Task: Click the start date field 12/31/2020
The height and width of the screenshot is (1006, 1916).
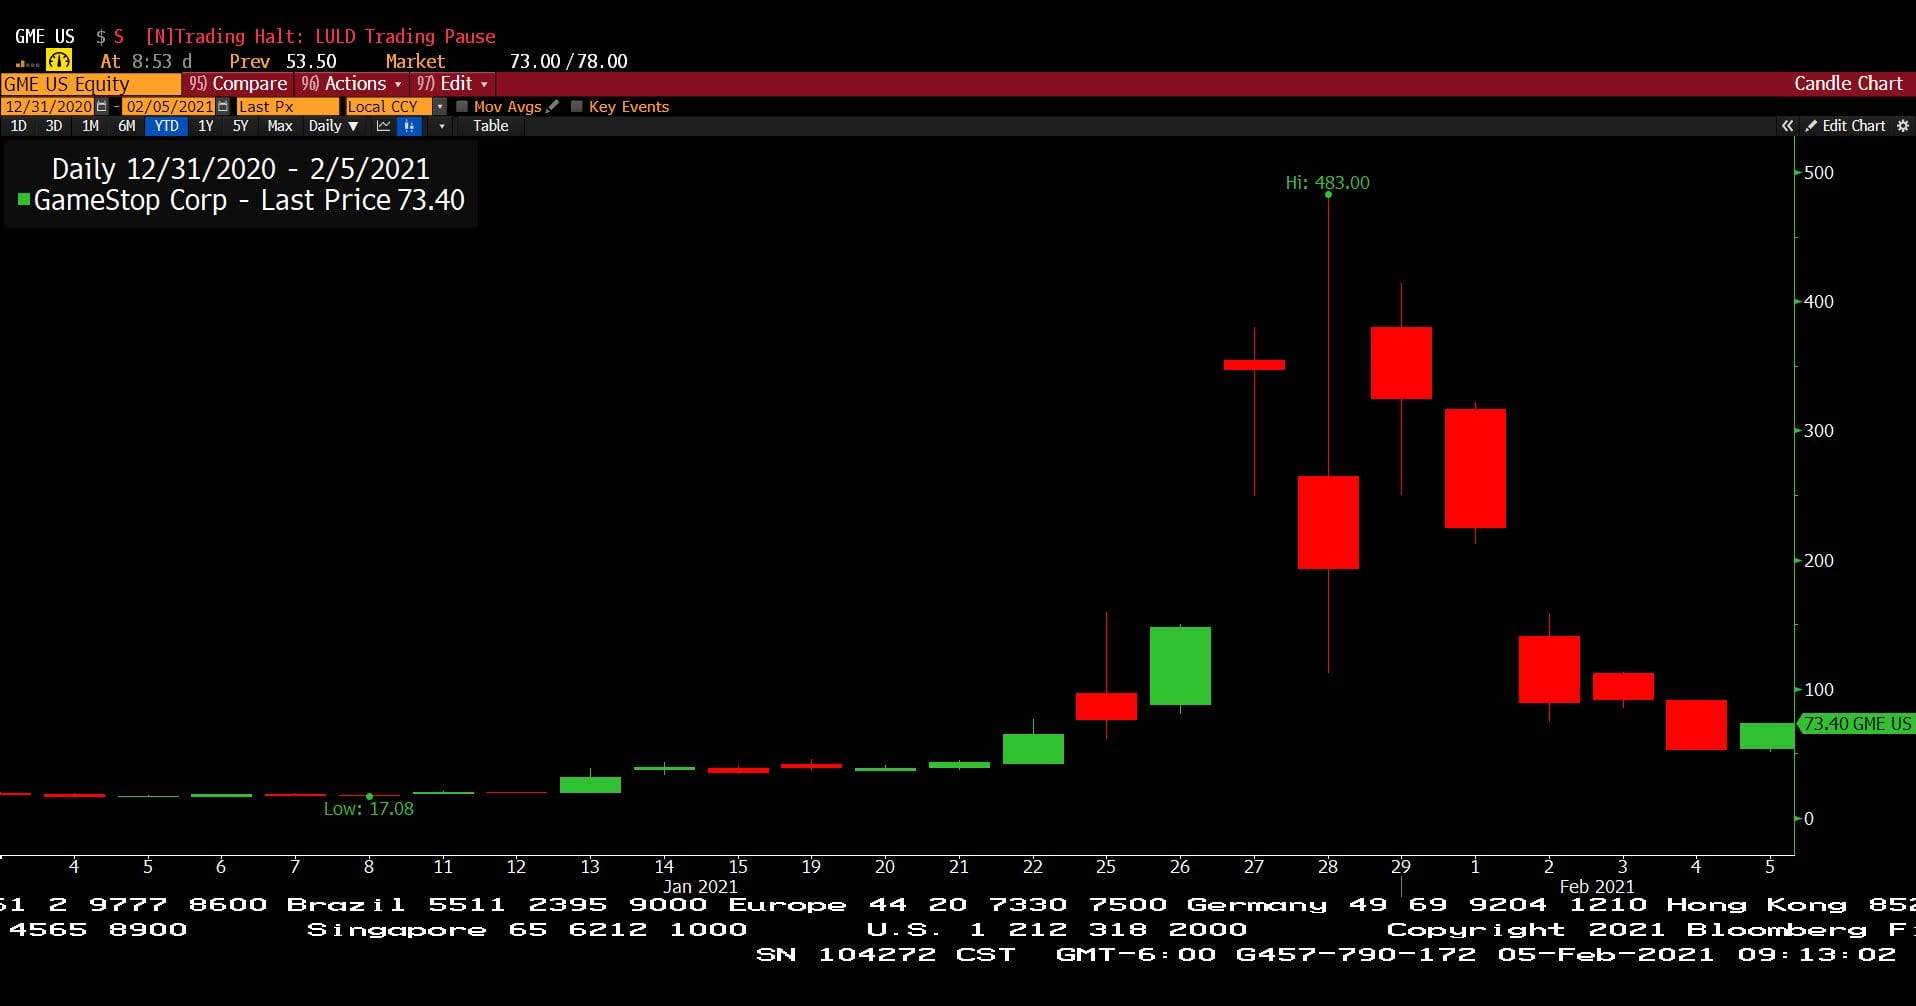Action: click(48, 106)
